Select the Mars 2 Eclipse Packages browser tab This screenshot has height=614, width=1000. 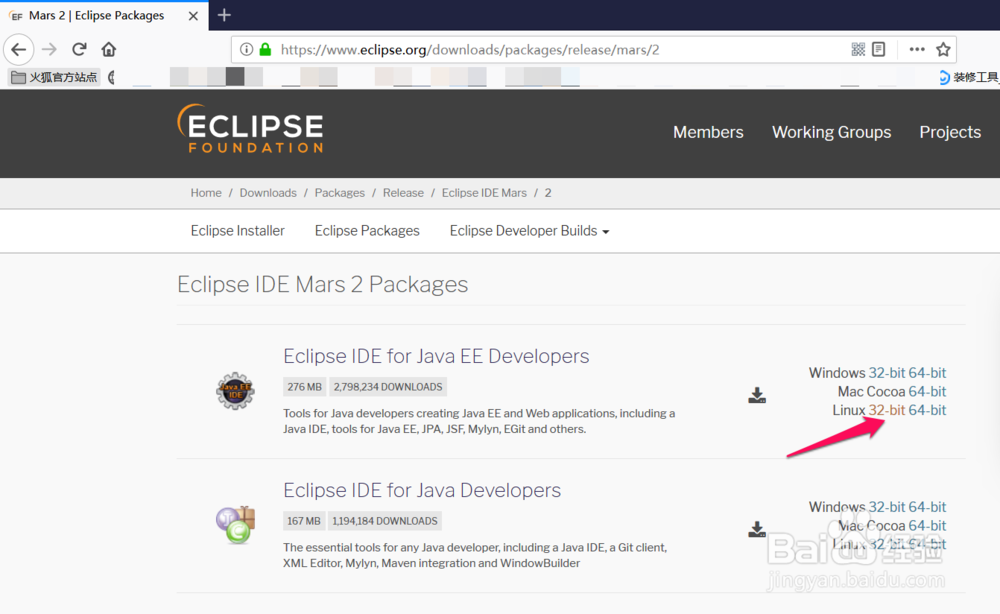100,15
